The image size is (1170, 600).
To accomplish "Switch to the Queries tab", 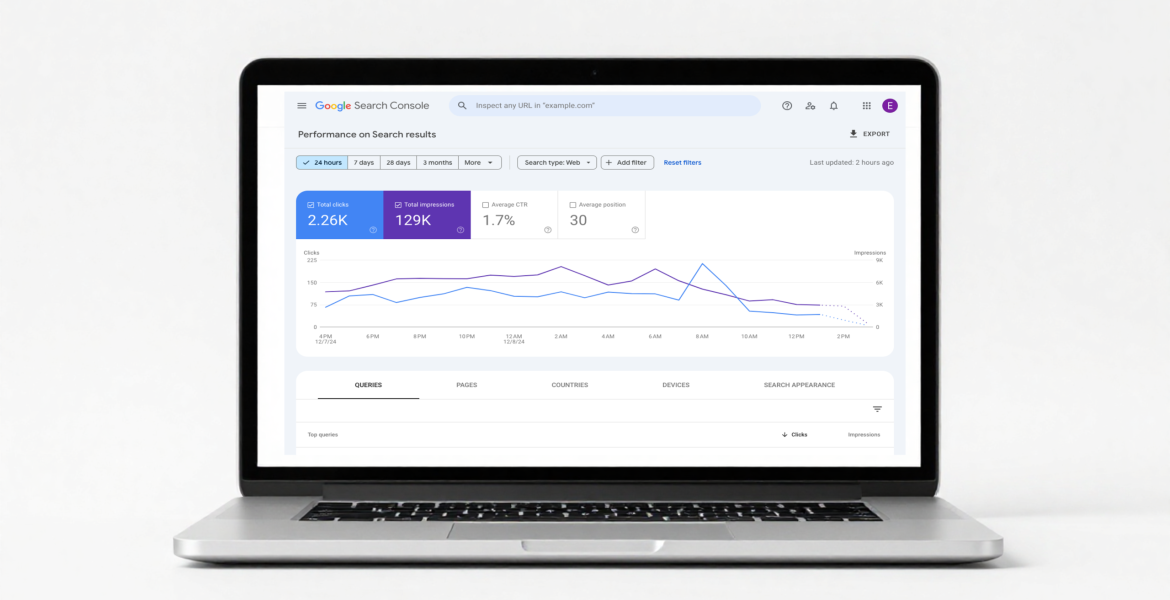I will [369, 385].
